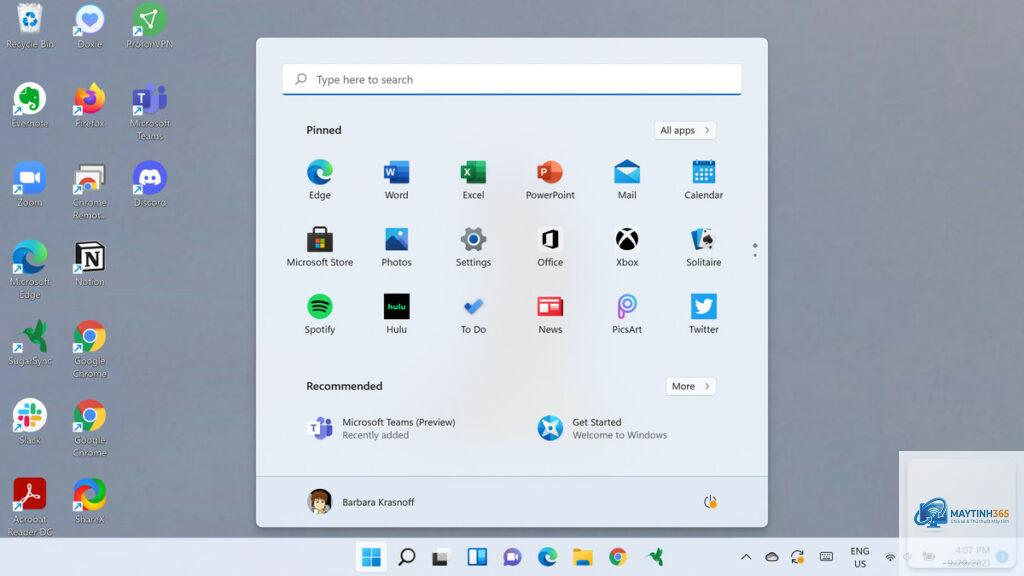Viewport: 1024px width, 576px height.
Task: Start the Solitaire game
Action: coord(703,246)
